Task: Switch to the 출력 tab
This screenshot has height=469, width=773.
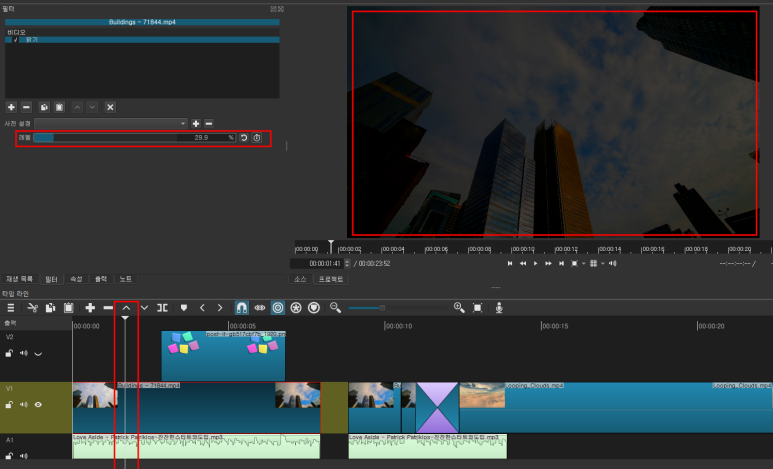Action: tap(101, 279)
